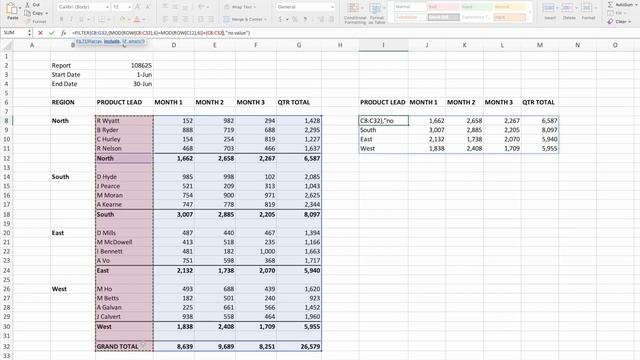Click 'R Wyatt' cell
Viewport: 640px width, 360px height.
(x=124, y=121)
